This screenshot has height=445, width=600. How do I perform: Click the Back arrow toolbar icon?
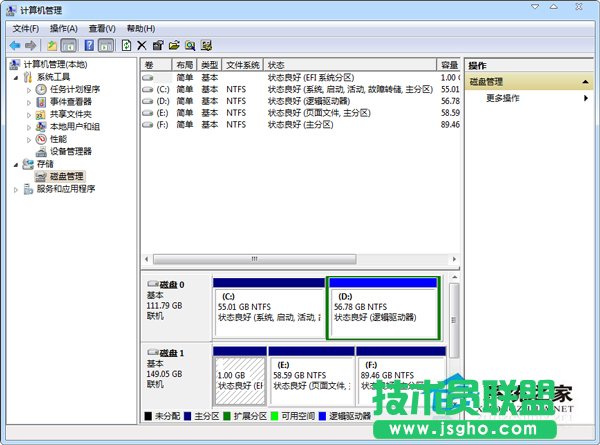coord(15,46)
